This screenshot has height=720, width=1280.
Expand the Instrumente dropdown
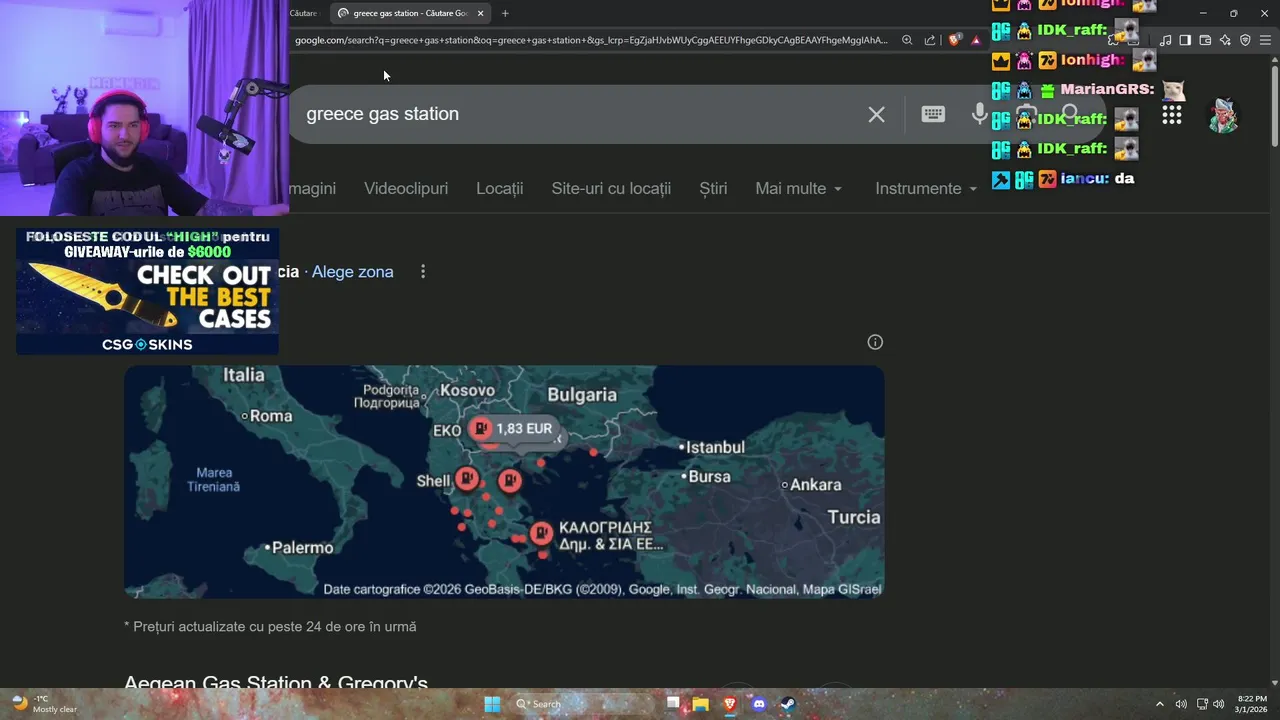click(x=926, y=188)
